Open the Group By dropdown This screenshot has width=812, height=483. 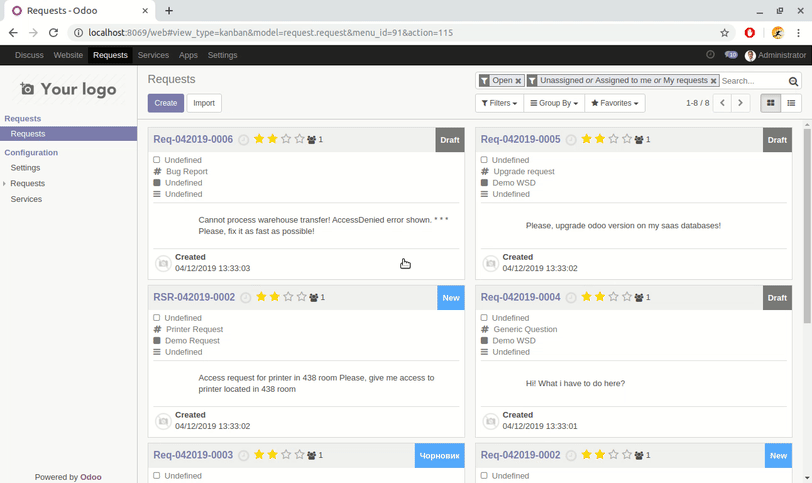pos(554,103)
